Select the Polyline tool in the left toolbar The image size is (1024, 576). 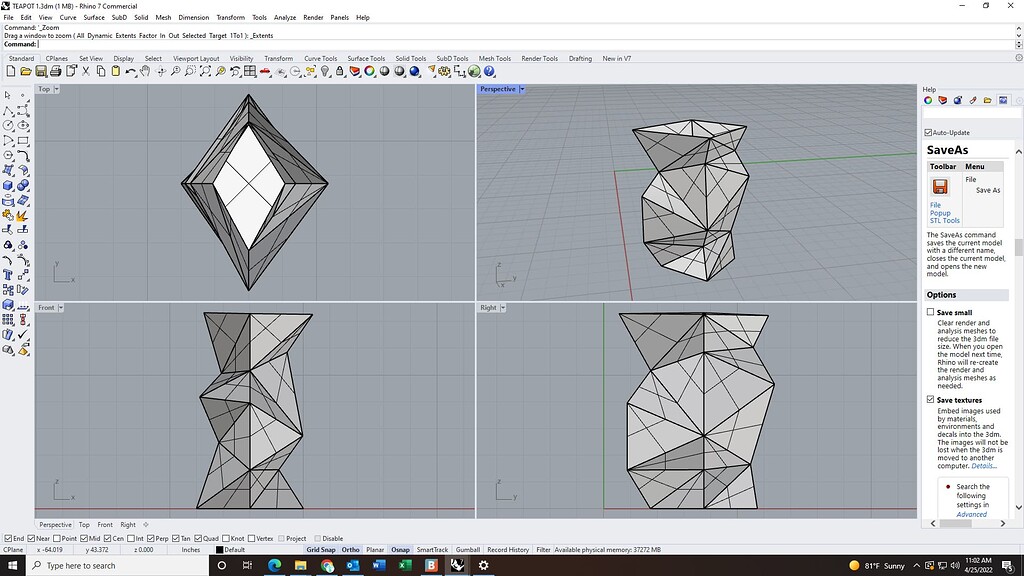(x=8, y=108)
